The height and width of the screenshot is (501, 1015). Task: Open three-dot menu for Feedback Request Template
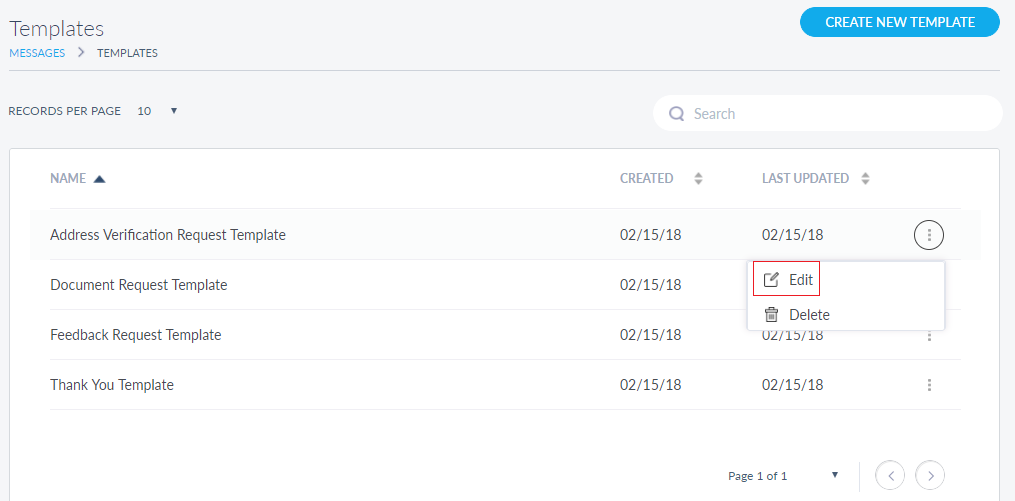[929, 337]
